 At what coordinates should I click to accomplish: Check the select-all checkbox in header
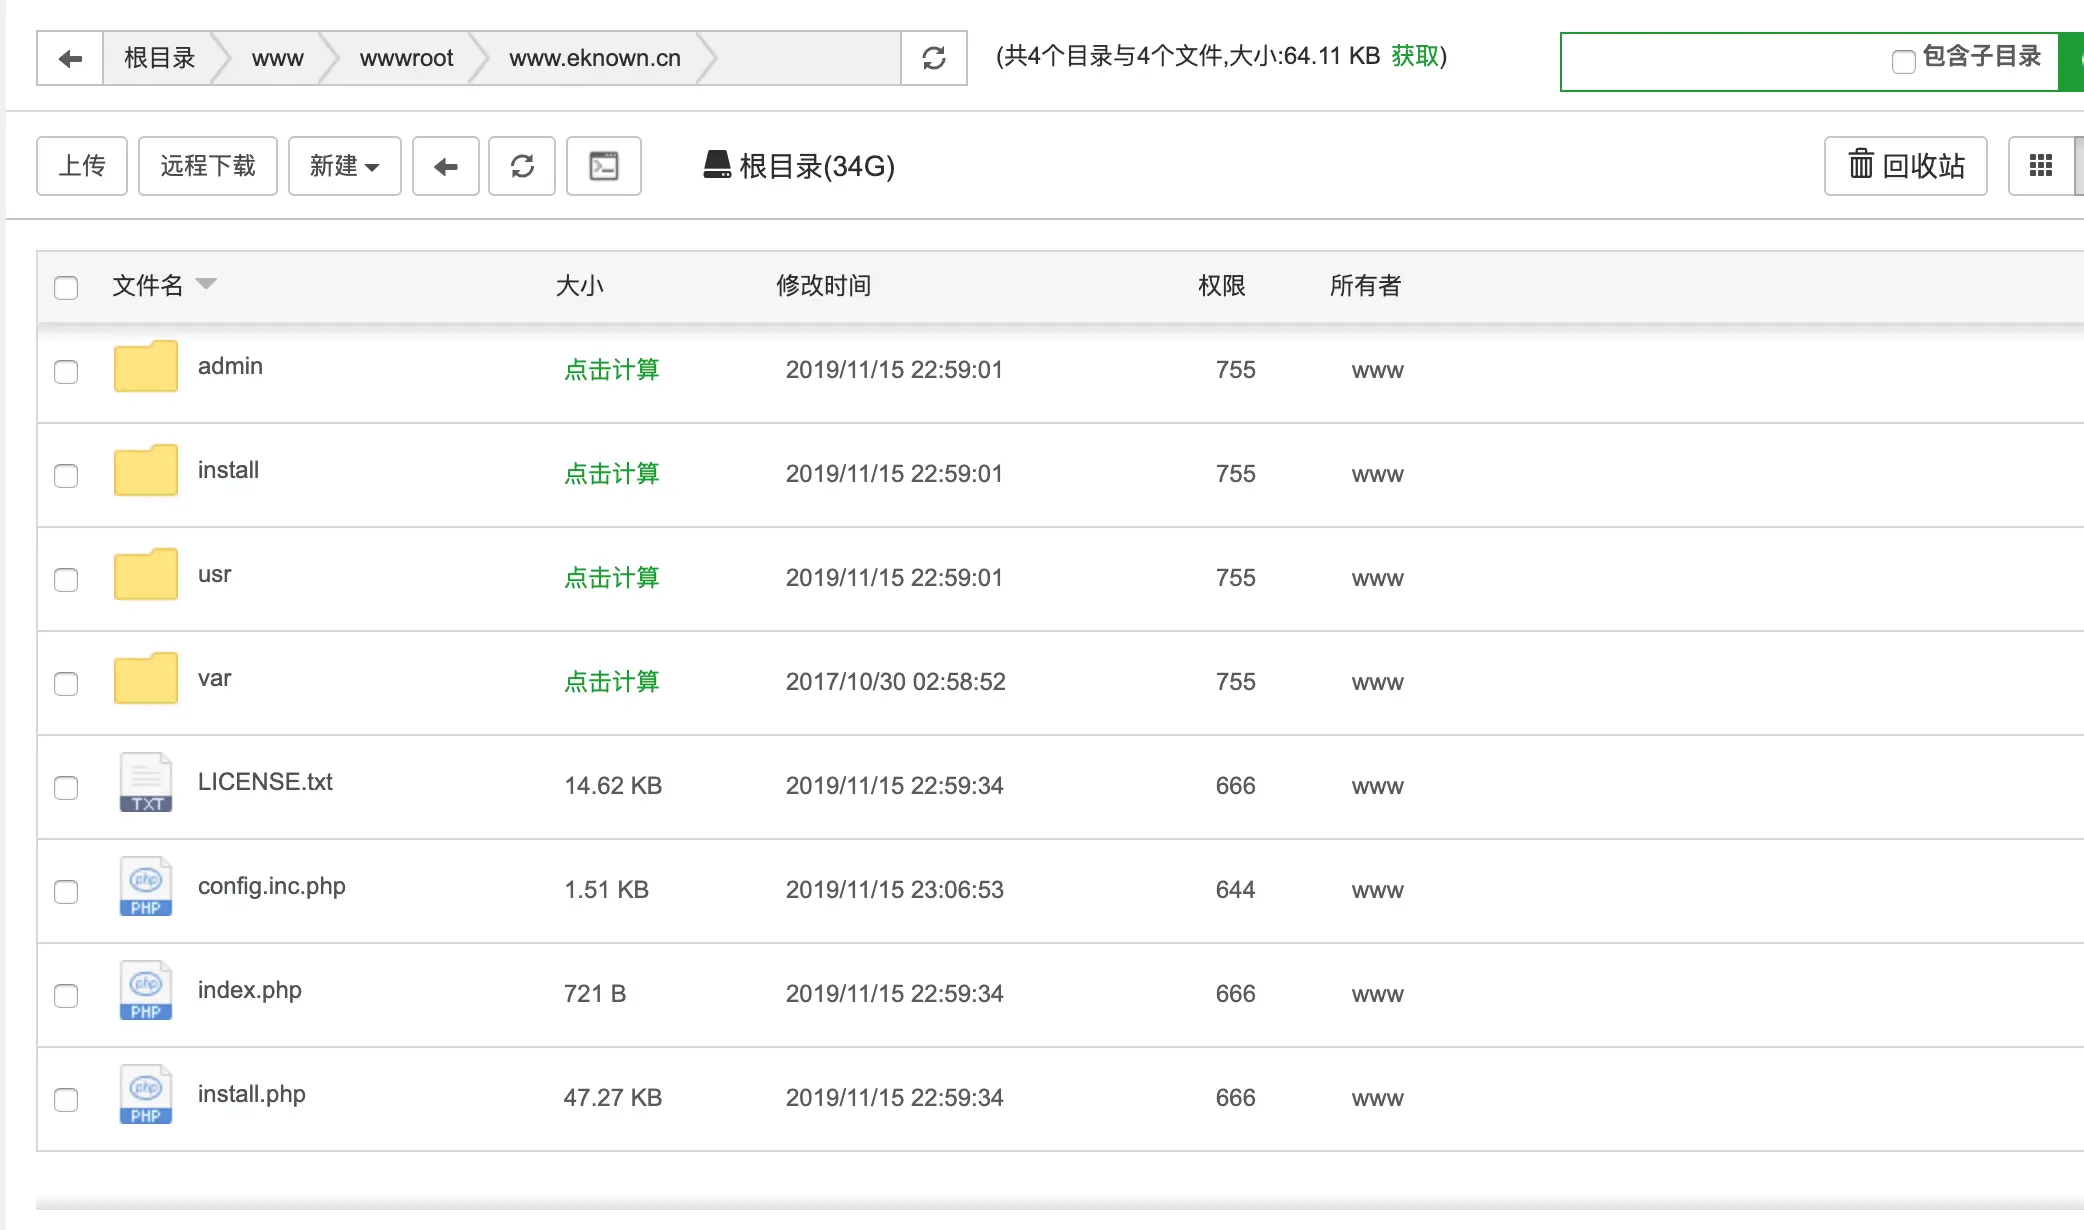[66, 288]
